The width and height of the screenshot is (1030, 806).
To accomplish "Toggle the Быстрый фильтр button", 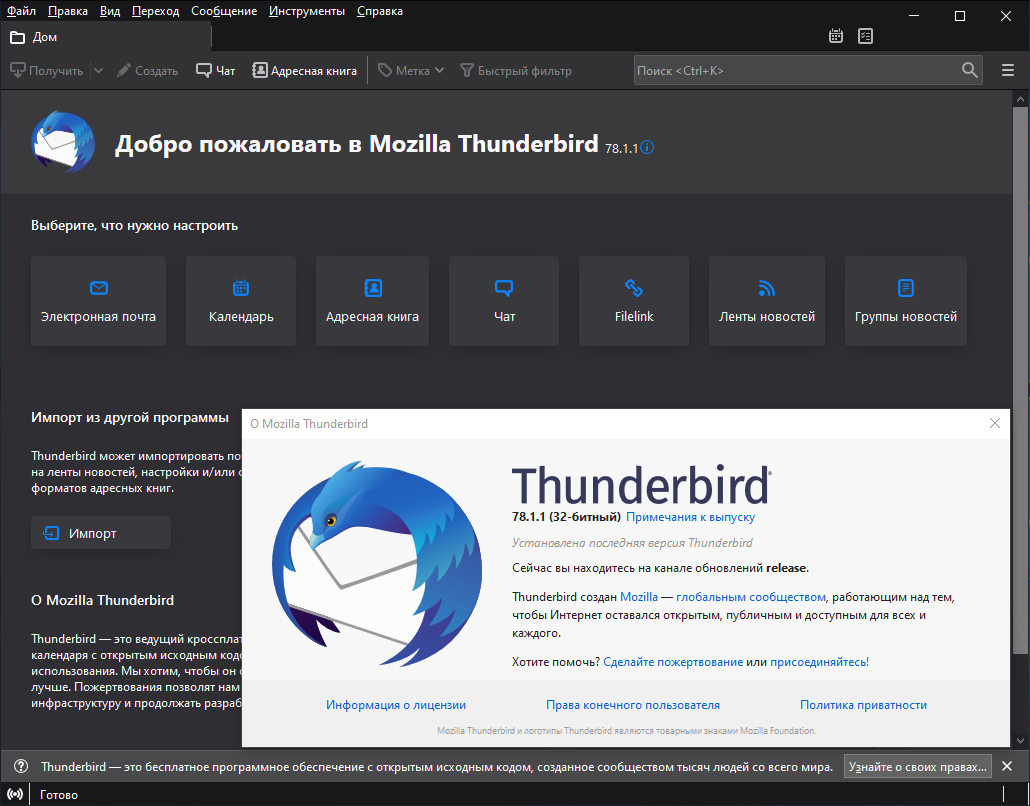I will (x=516, y=70).
